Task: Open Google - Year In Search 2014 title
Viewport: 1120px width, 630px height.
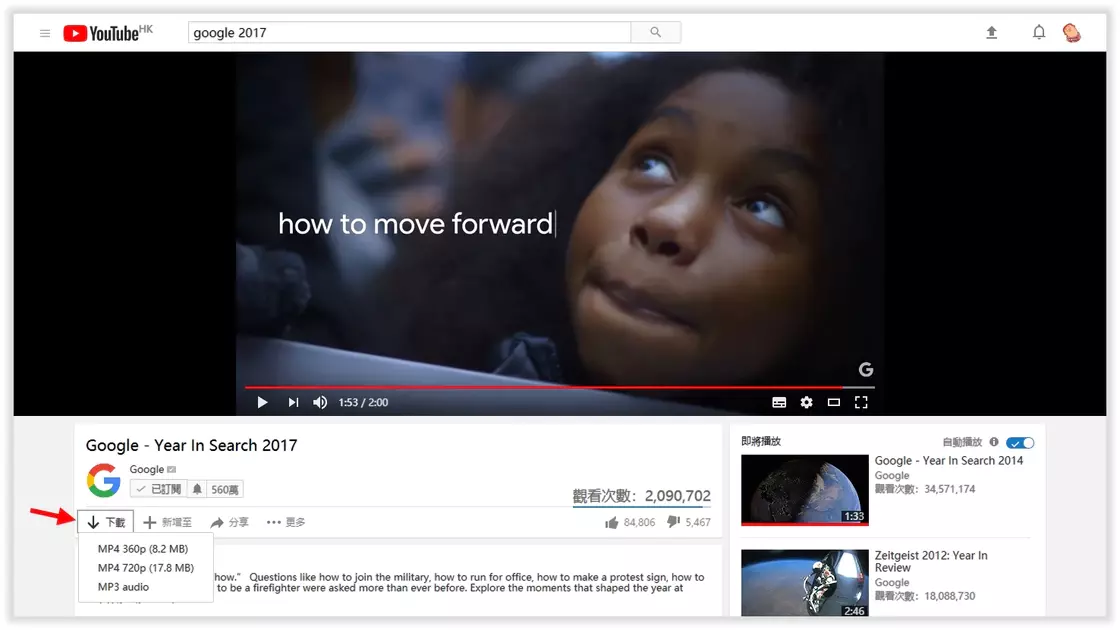Action: click(949, 461)
